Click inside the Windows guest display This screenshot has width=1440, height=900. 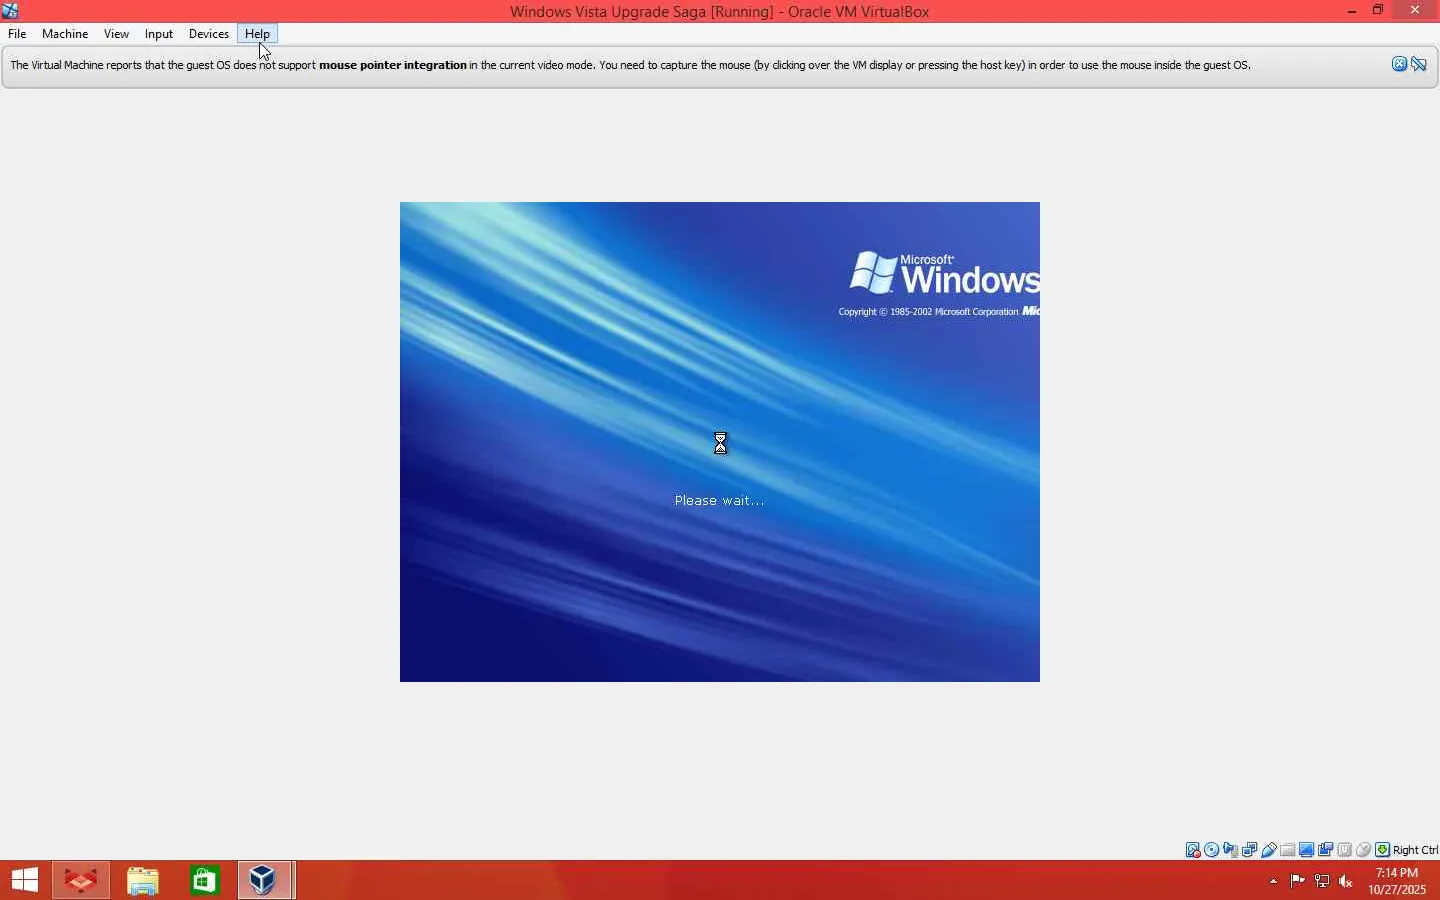720,442
